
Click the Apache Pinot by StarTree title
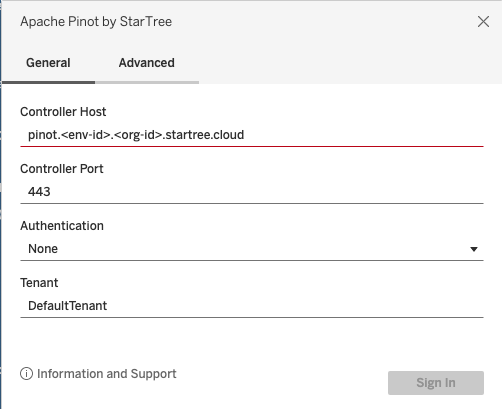(x=96, y=22)
